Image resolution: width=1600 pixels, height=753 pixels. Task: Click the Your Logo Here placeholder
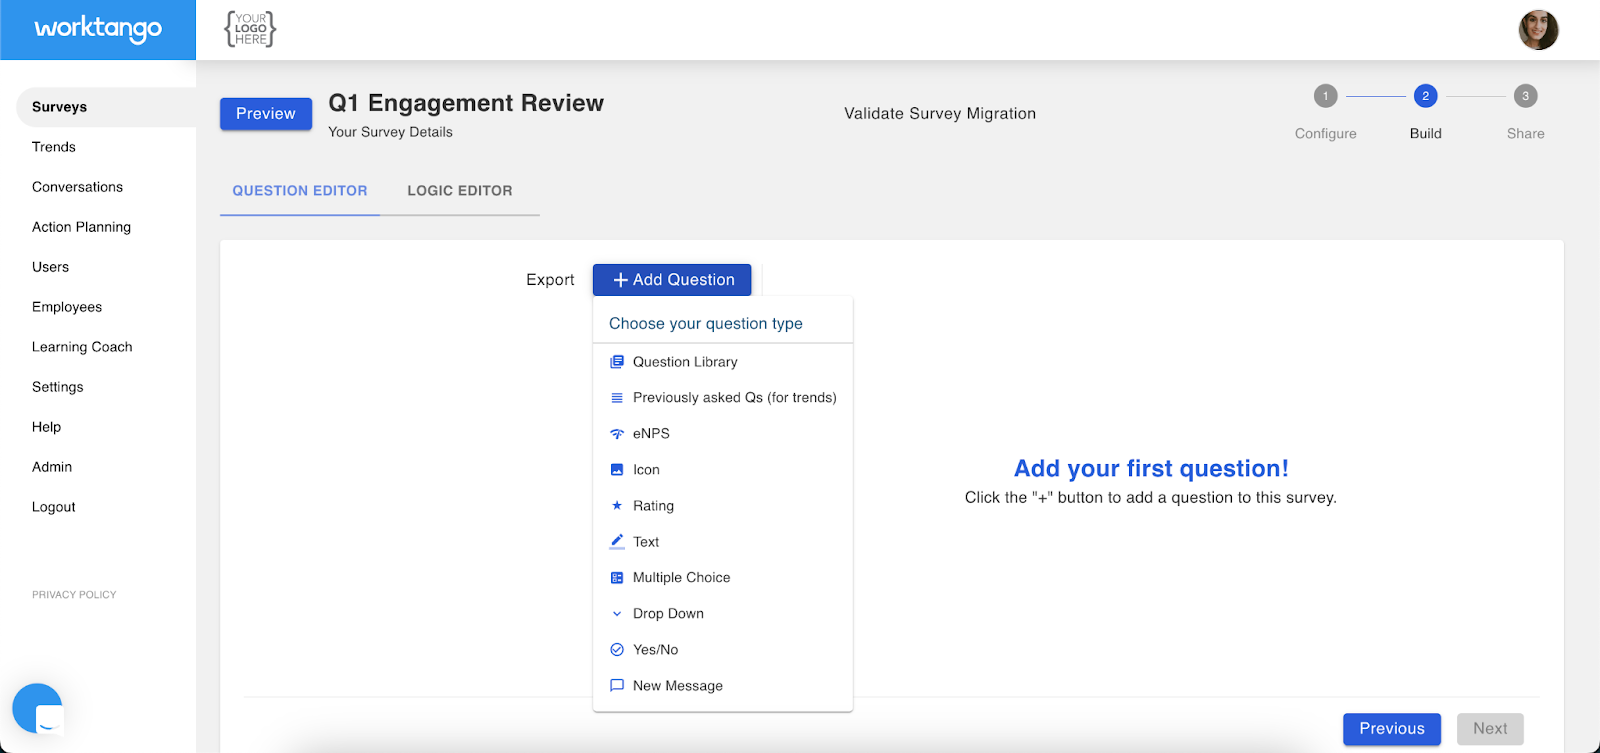(x=250, y=29)
